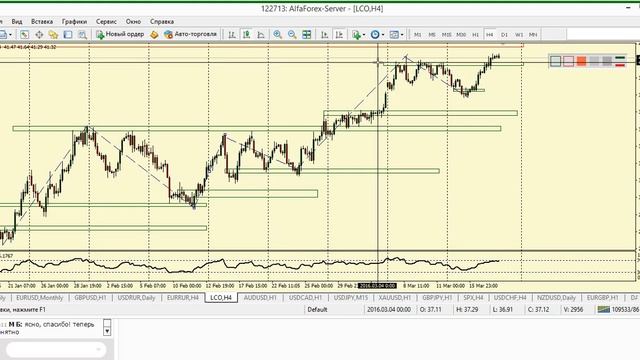Switch to EURUSD,Monthly chart tab
640x360 pixels.
pyautogui.click(x=40, y=298)
